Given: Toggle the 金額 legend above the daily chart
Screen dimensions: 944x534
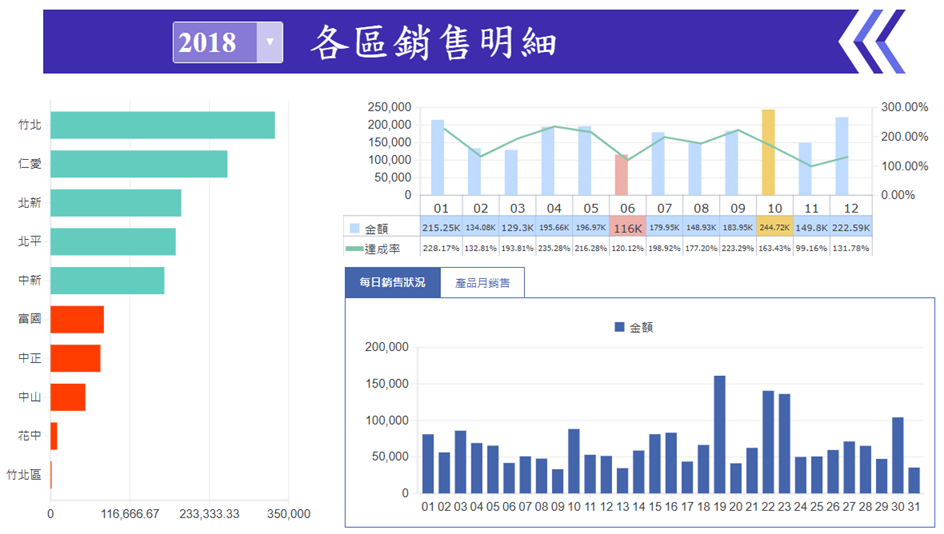Looking at the screenshot, I should (633, 327).
